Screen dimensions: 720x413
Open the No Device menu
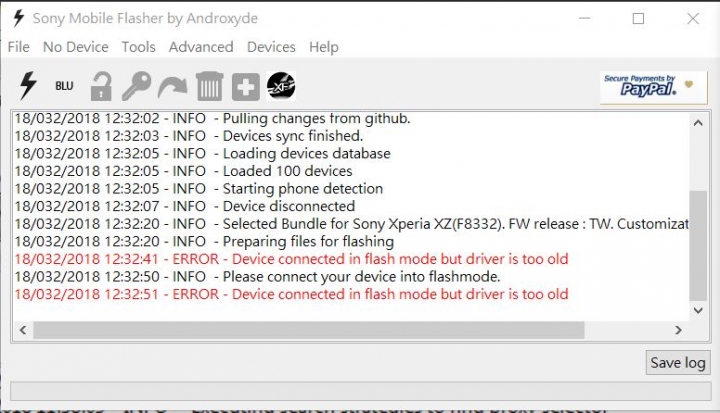click(75, 47)
